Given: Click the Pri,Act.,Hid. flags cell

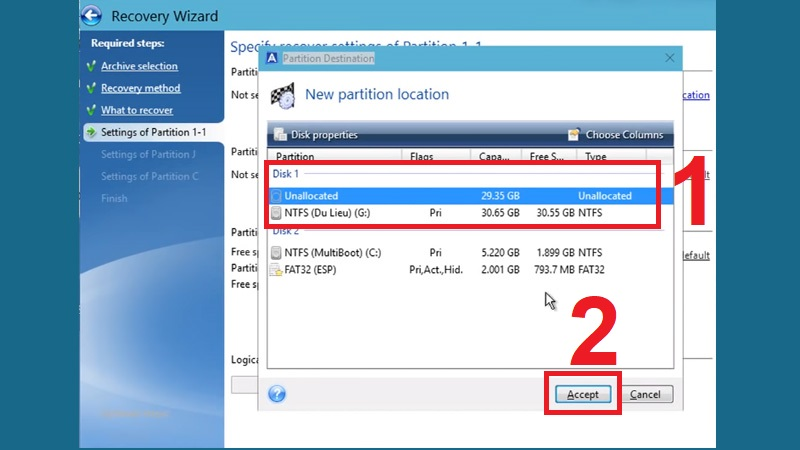Looking at the screenshot, I should 436,269.
